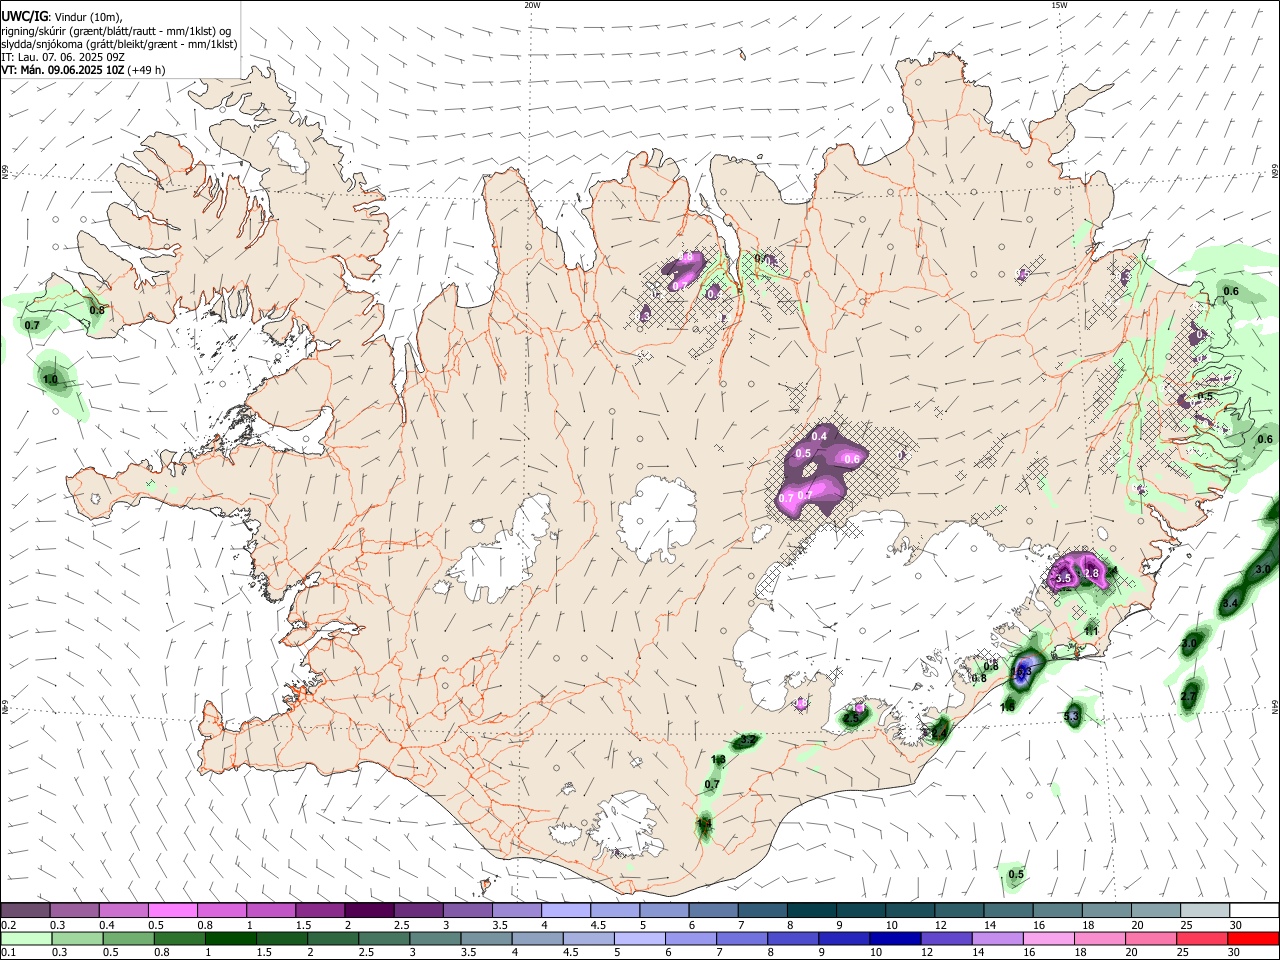Select the pale grey 25–30 swatch in the upper legend row
1280x960 pixels.
pyautogui.click(x=1205, y=910)
